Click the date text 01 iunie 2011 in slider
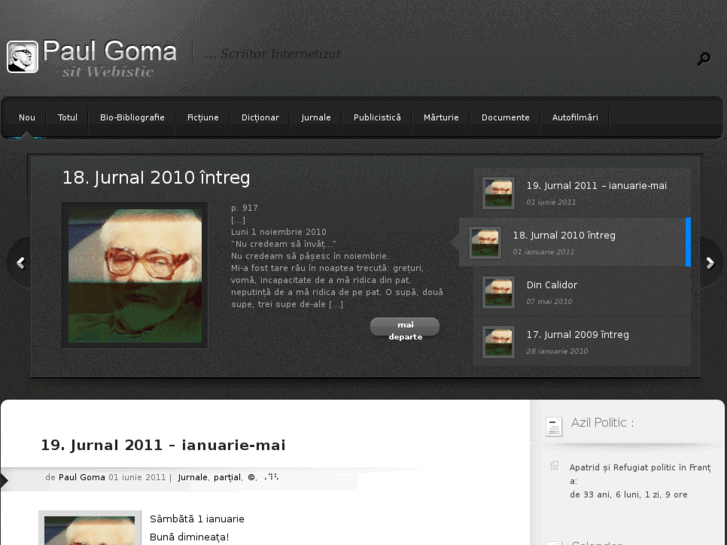The width and height of the screenshot is (727, 545). tap(551, 202)
